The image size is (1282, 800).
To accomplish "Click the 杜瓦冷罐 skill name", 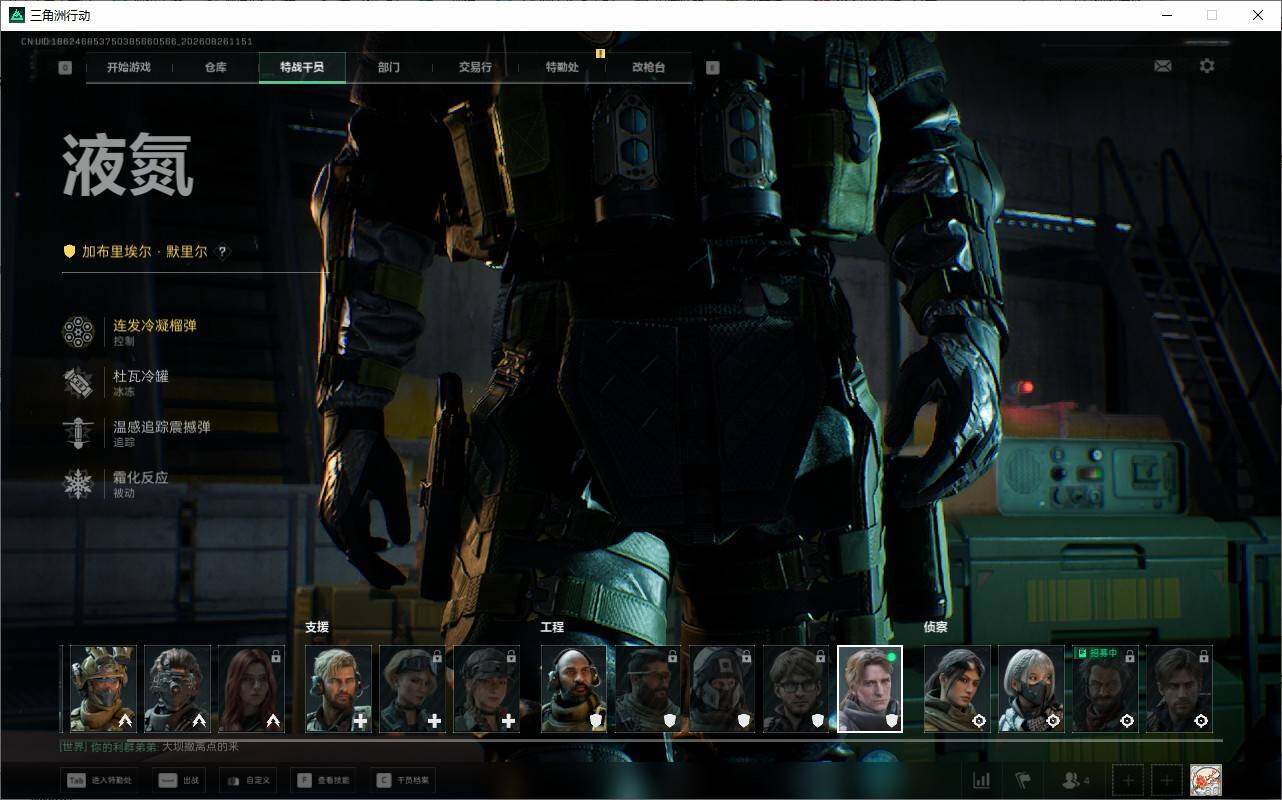I will (x=141, y=376).
